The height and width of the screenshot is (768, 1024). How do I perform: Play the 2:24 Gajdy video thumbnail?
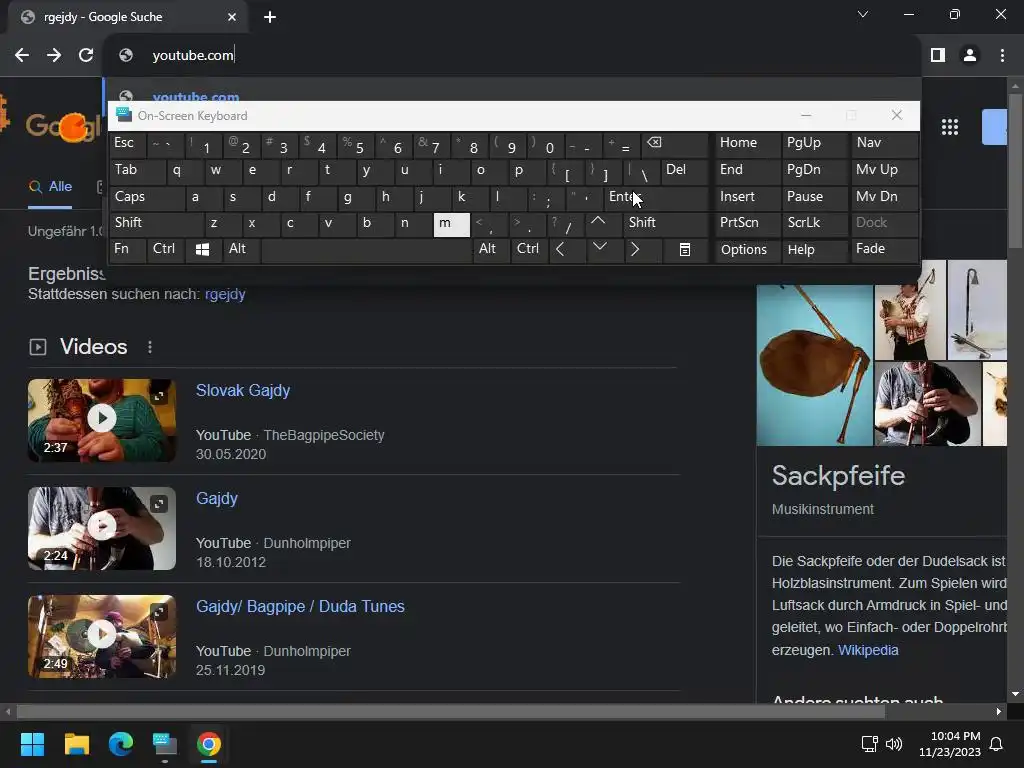click(102, 528)
